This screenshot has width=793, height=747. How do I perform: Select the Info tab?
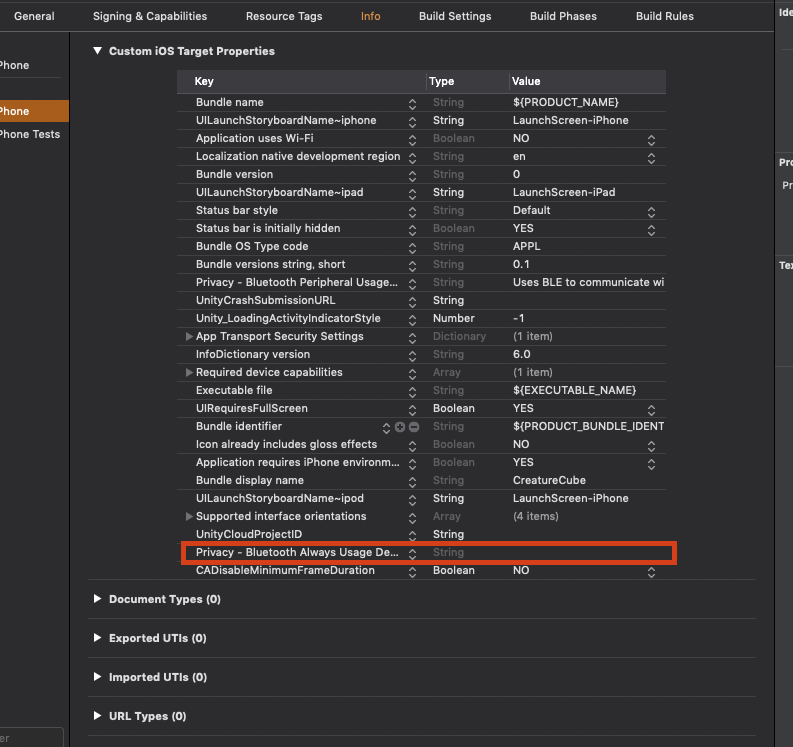pos(370,16)
